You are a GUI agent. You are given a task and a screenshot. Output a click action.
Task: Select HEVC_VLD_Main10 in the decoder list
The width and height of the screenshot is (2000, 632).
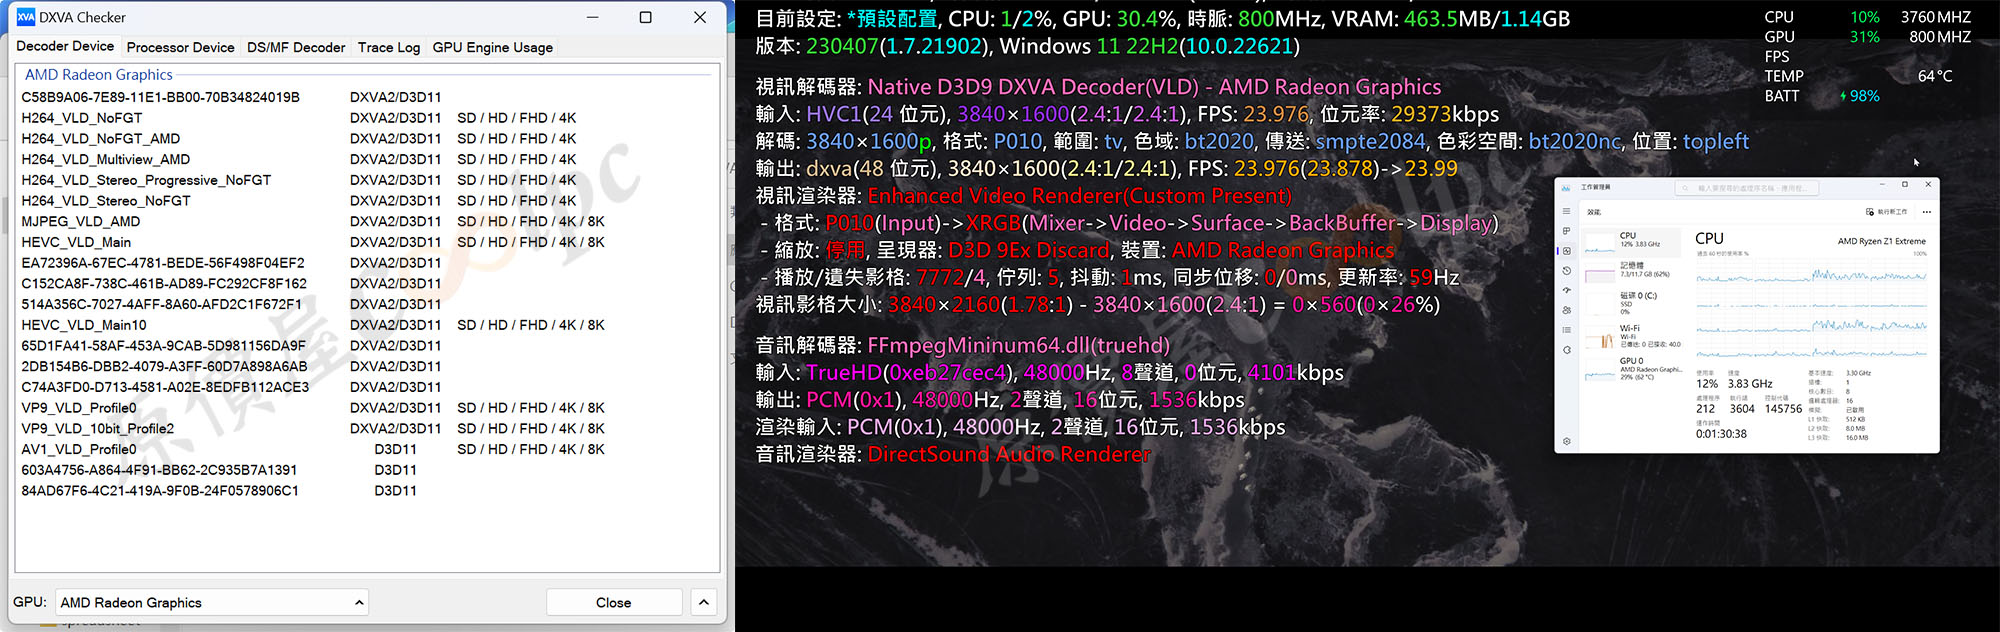click(84, 325)
